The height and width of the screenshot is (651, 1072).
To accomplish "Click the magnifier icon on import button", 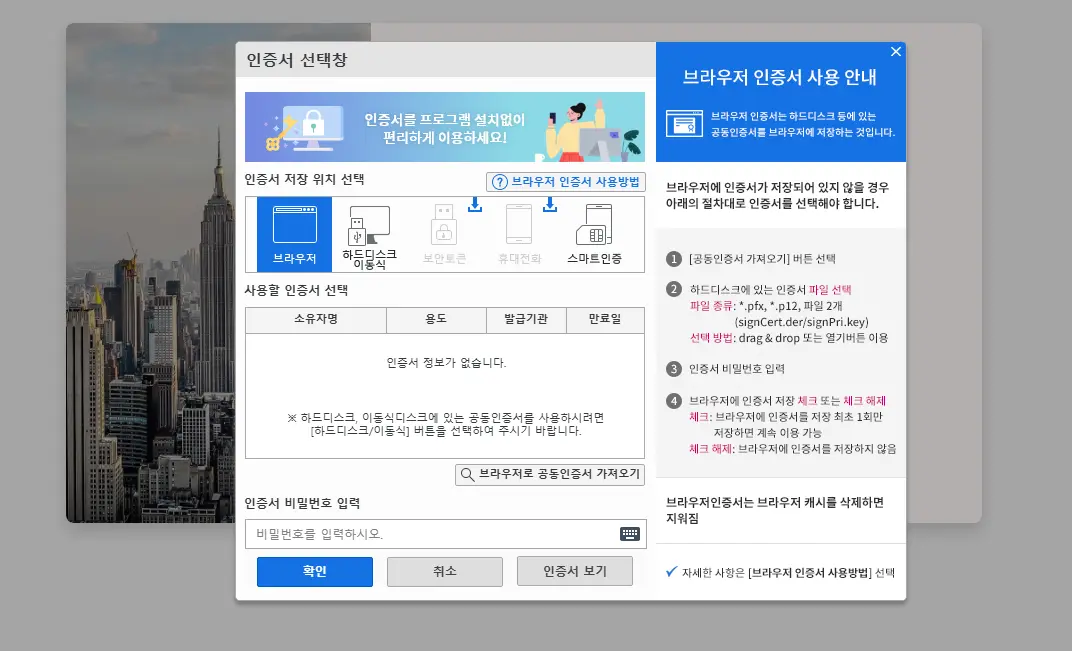I will click(466, 474).
